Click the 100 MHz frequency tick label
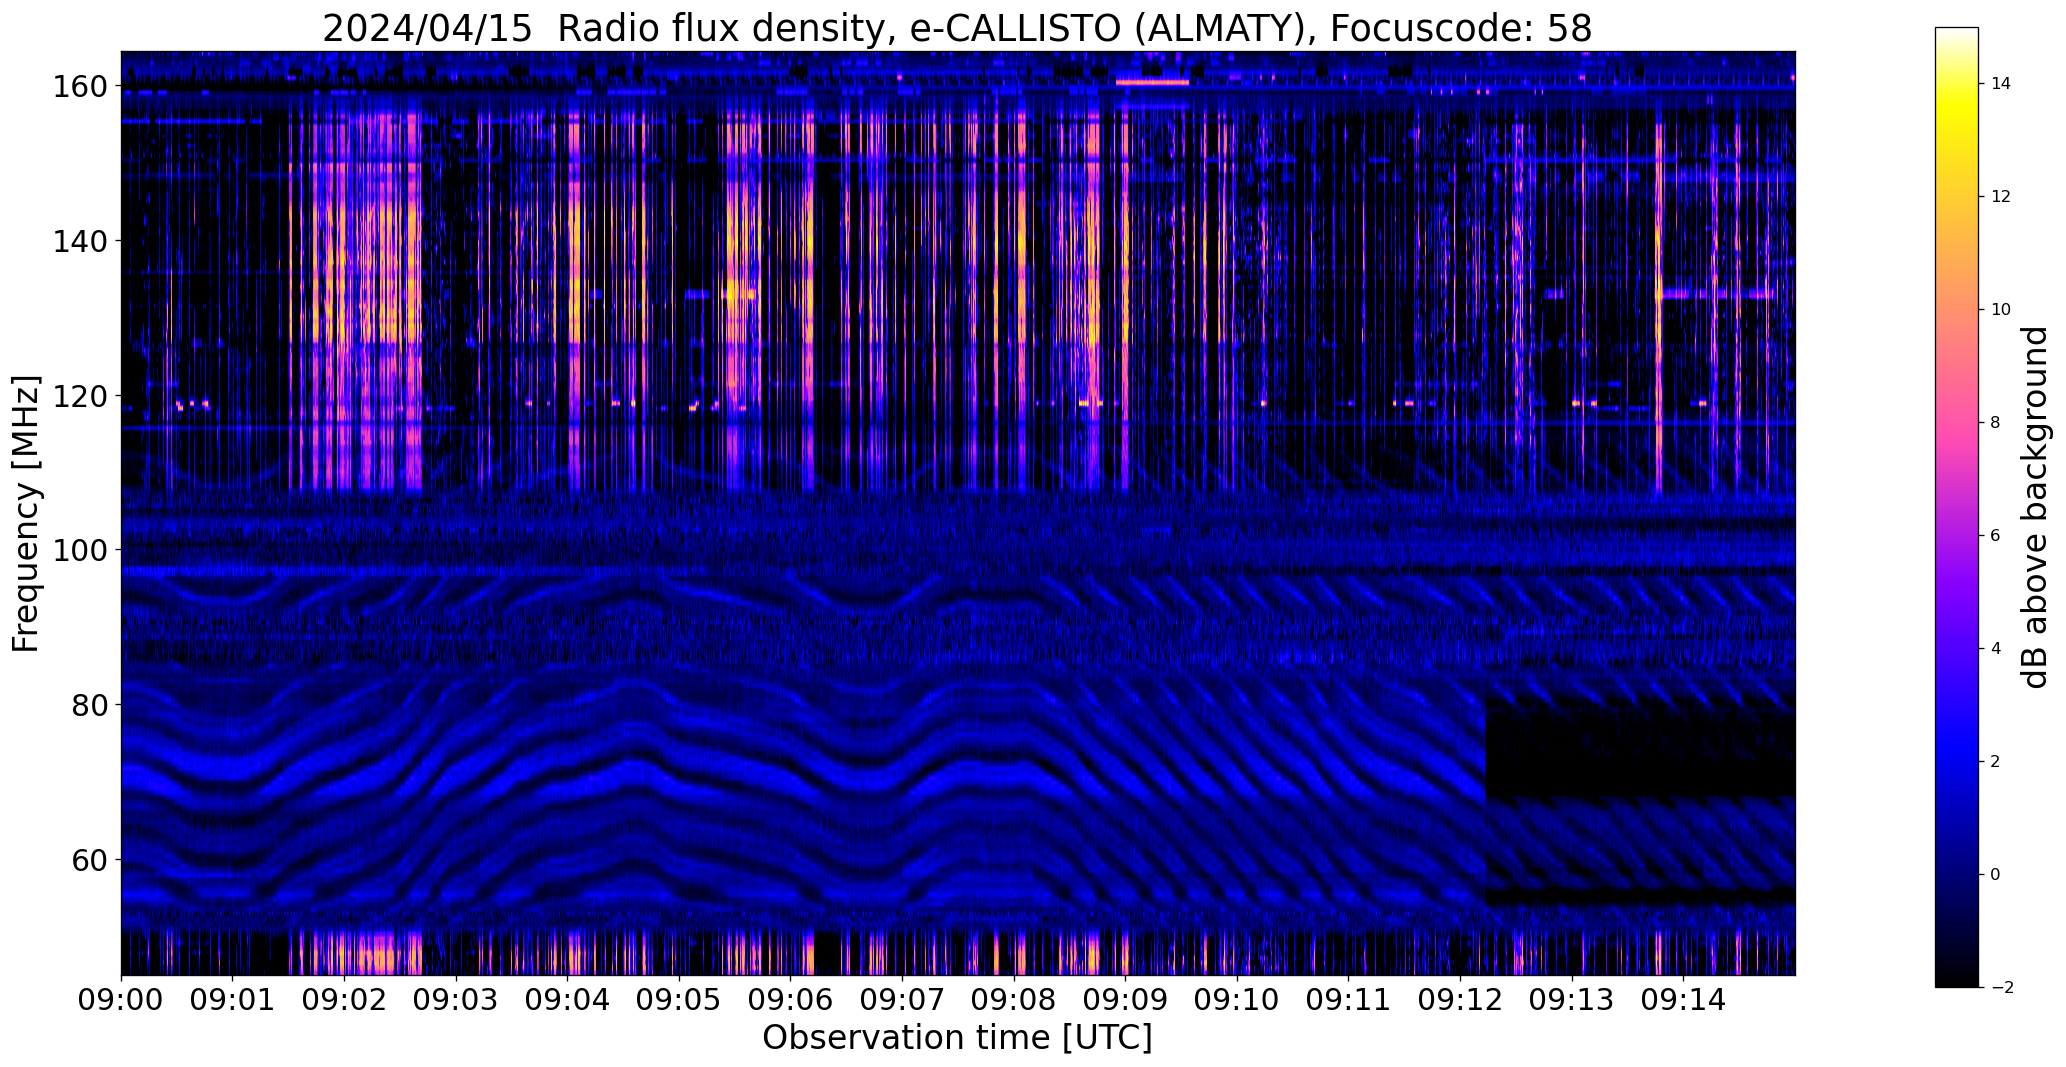Screen dimensions: 2066x1067 [79, 550]
